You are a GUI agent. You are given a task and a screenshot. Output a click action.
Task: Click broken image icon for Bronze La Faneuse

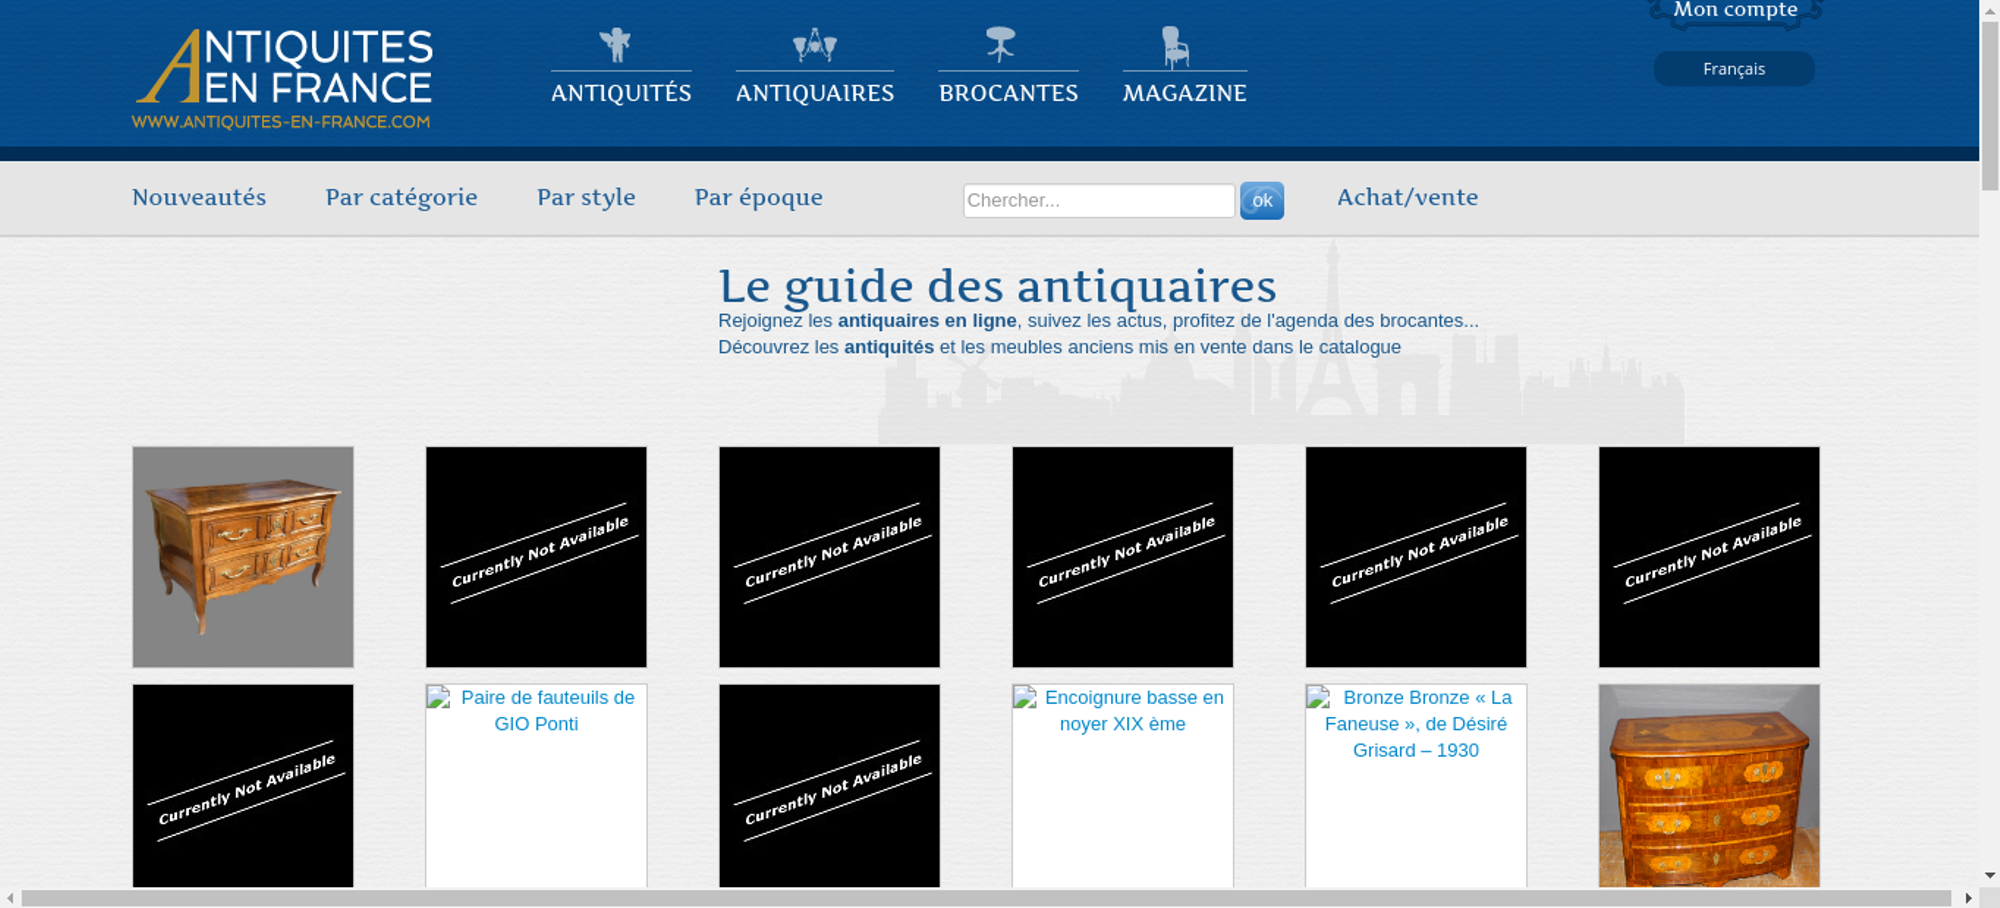click(x=1318, y=698)
